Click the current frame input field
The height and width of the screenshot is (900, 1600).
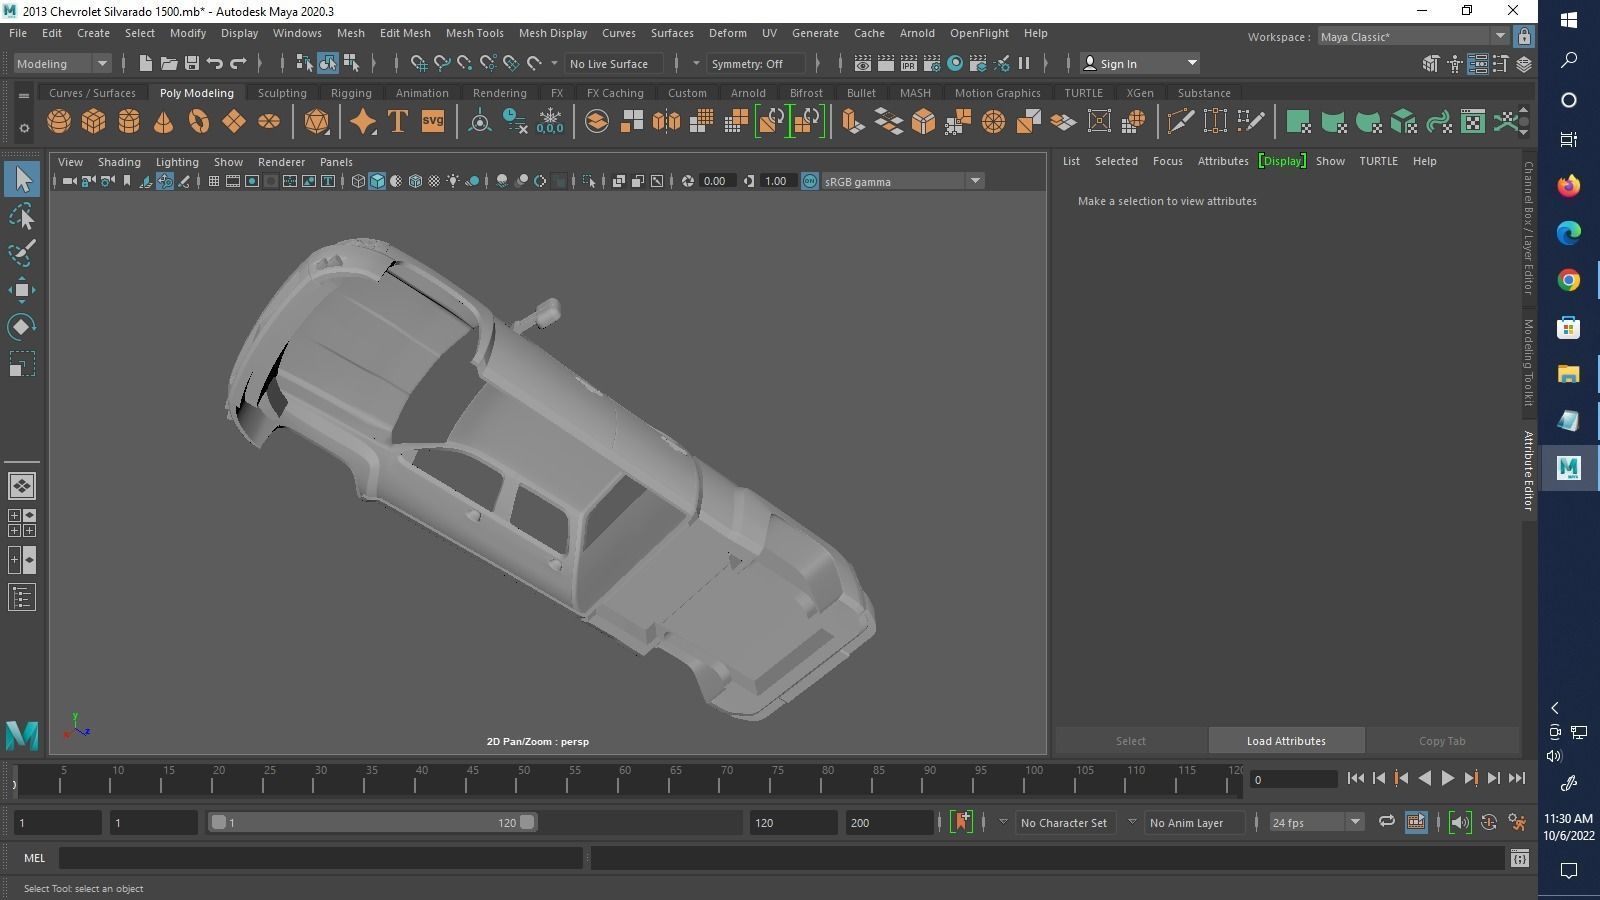[1294, 779]
